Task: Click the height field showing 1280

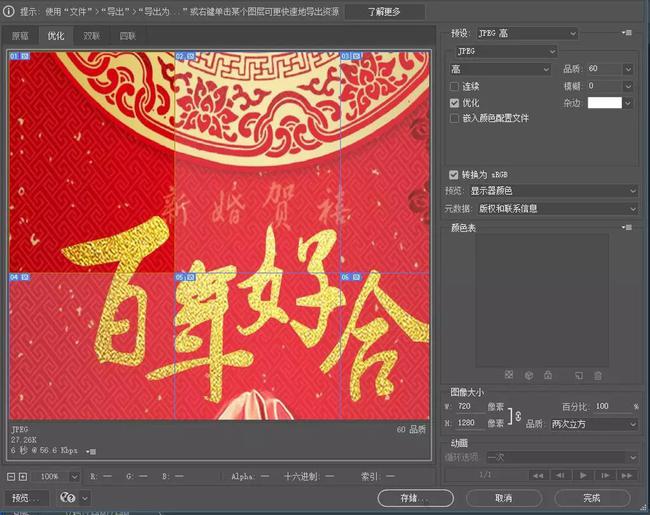Action: [470, 423]
